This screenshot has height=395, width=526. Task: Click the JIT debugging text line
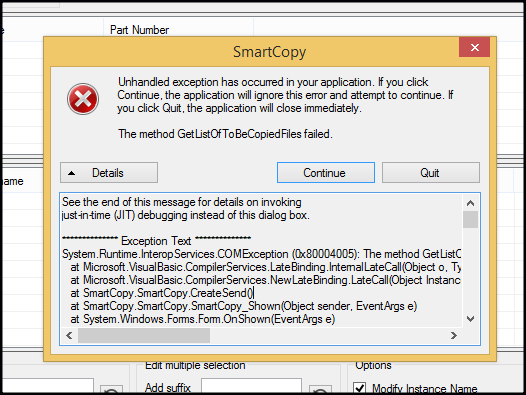[186, 215]
